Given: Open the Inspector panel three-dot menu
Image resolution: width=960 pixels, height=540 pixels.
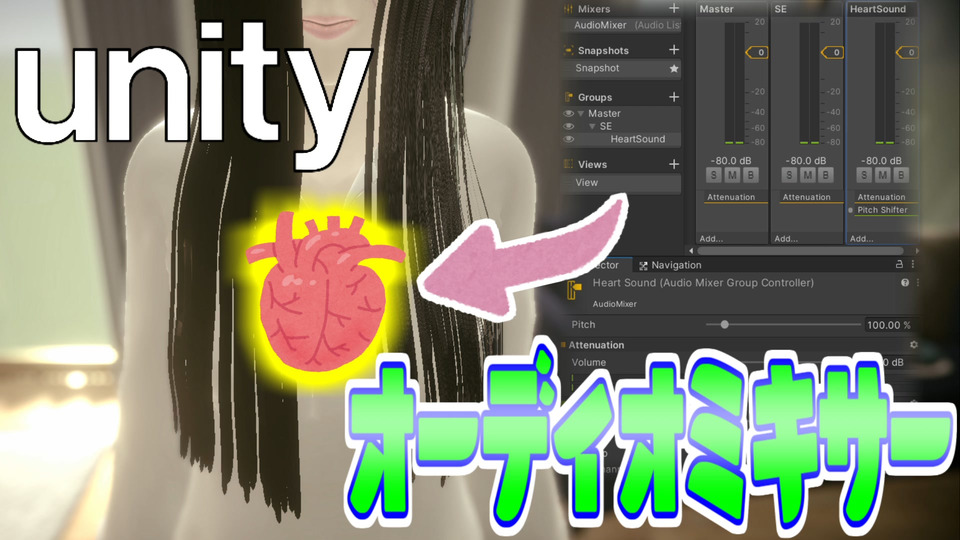Looking at the screenshot, I should pyautogui.click(x=913, y=264).
